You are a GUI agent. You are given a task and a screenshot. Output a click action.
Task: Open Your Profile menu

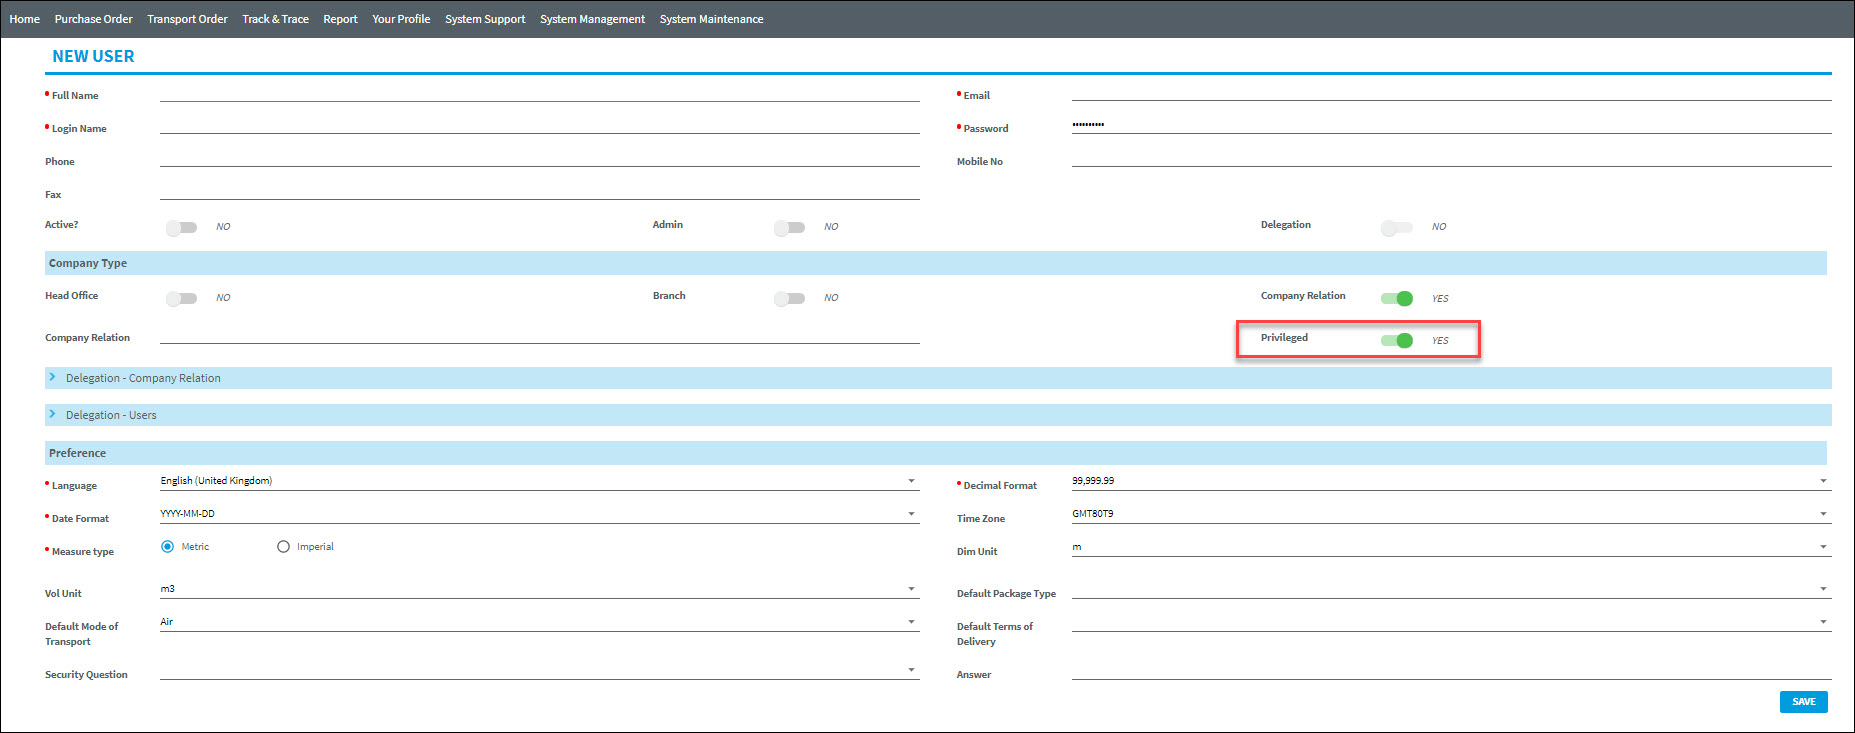pos(401,19)
